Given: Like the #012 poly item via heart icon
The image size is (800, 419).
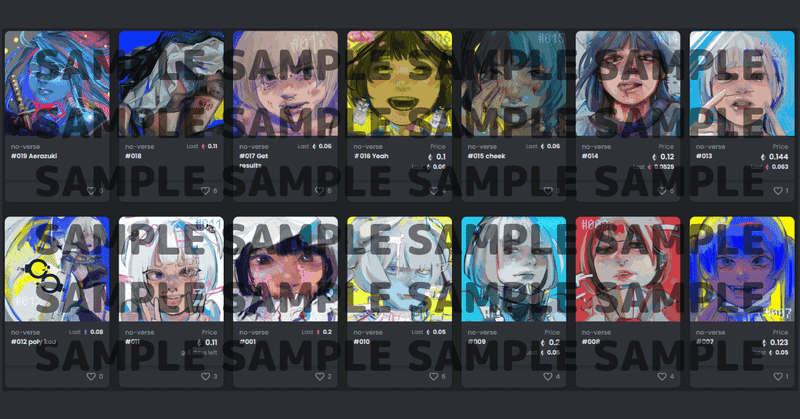Looking at the screenshot, I should click(91, 376).
